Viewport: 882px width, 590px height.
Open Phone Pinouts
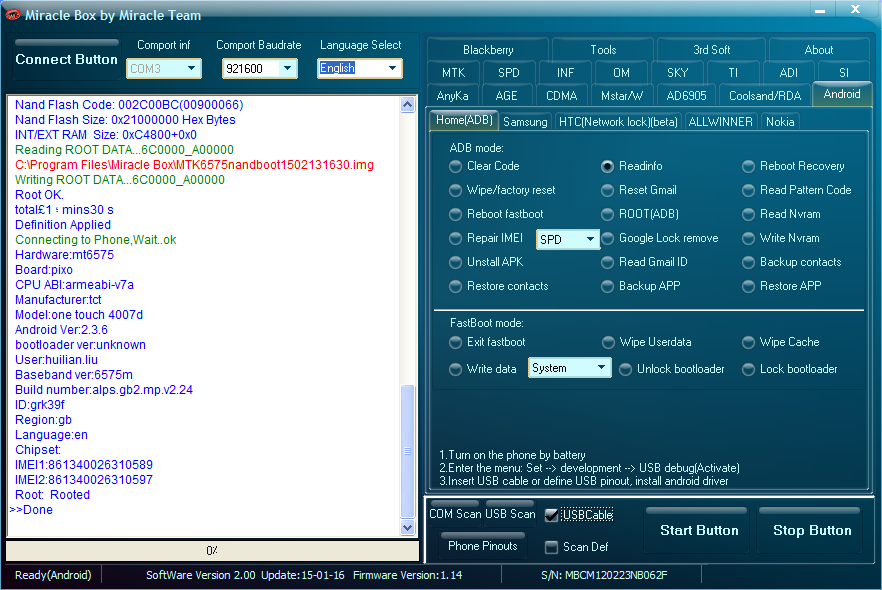coord(483,546)
